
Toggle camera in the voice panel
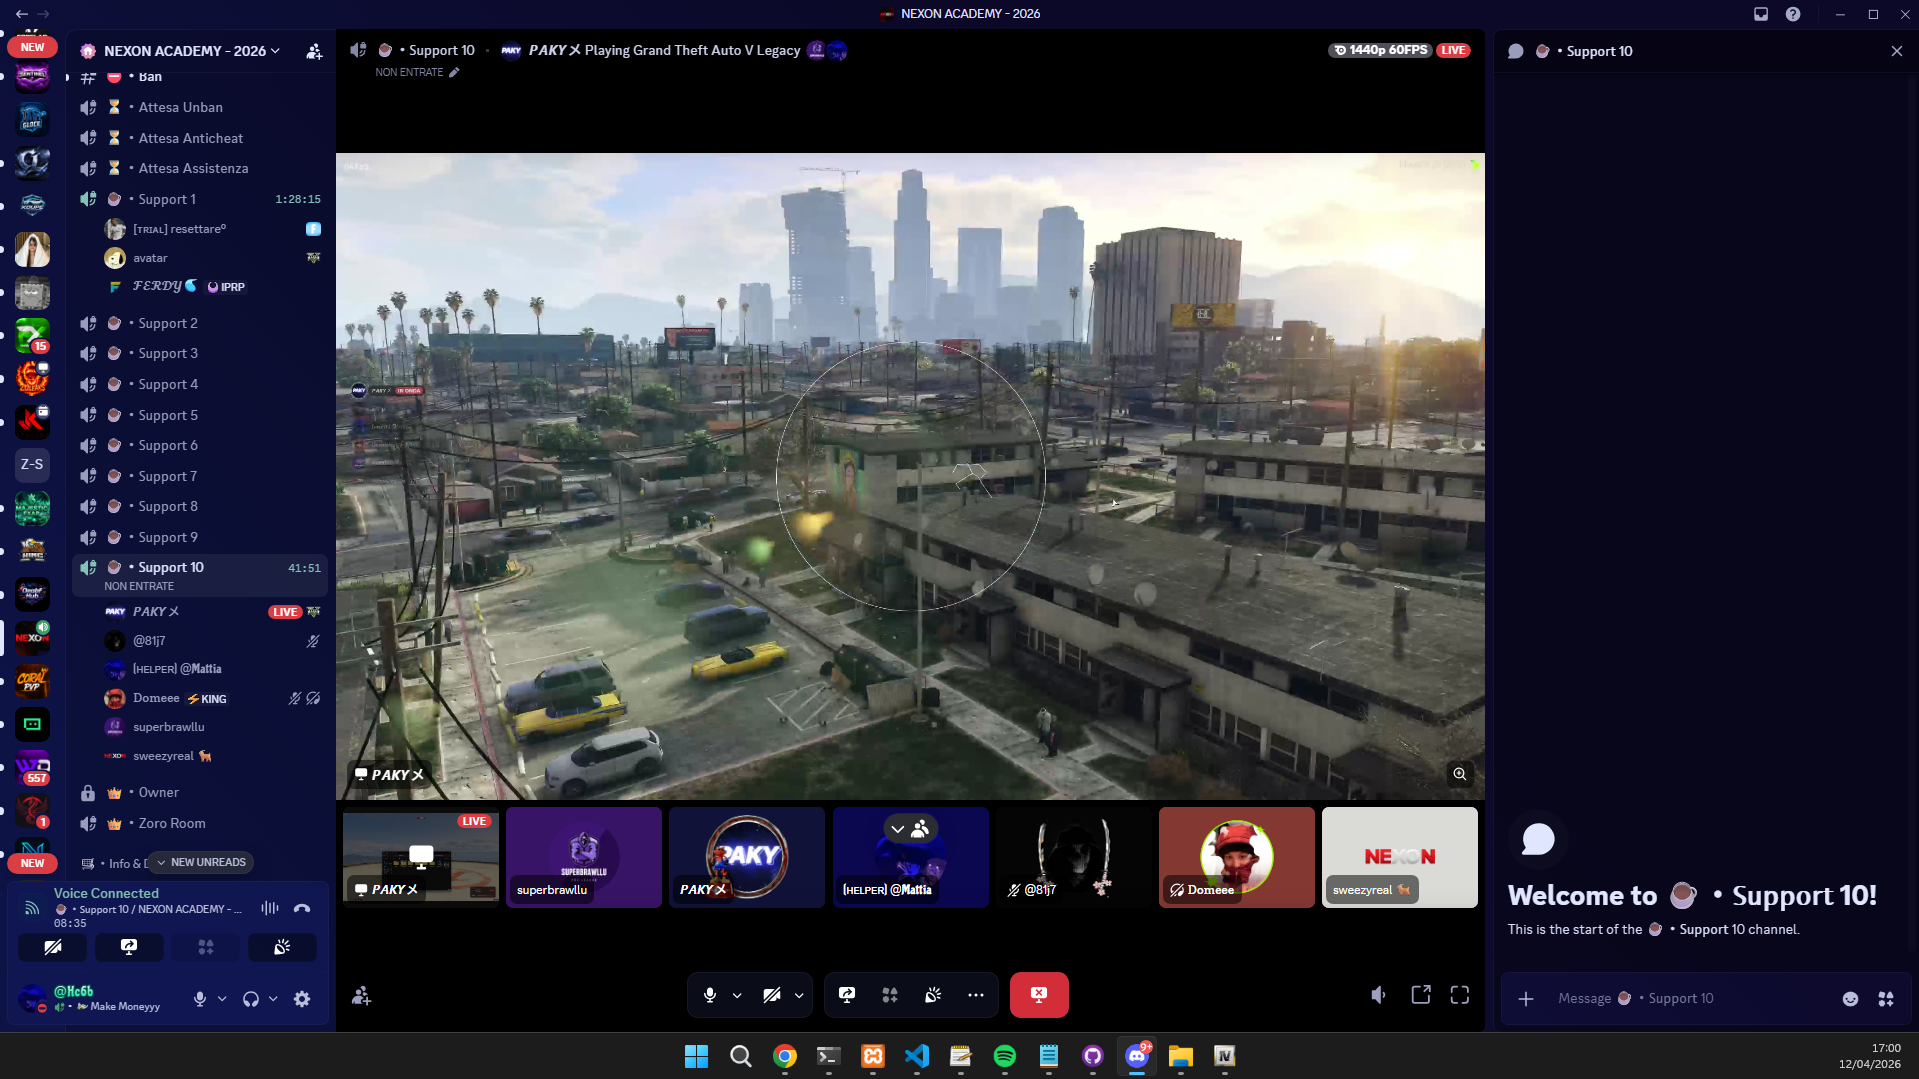[x=53, y=947]
